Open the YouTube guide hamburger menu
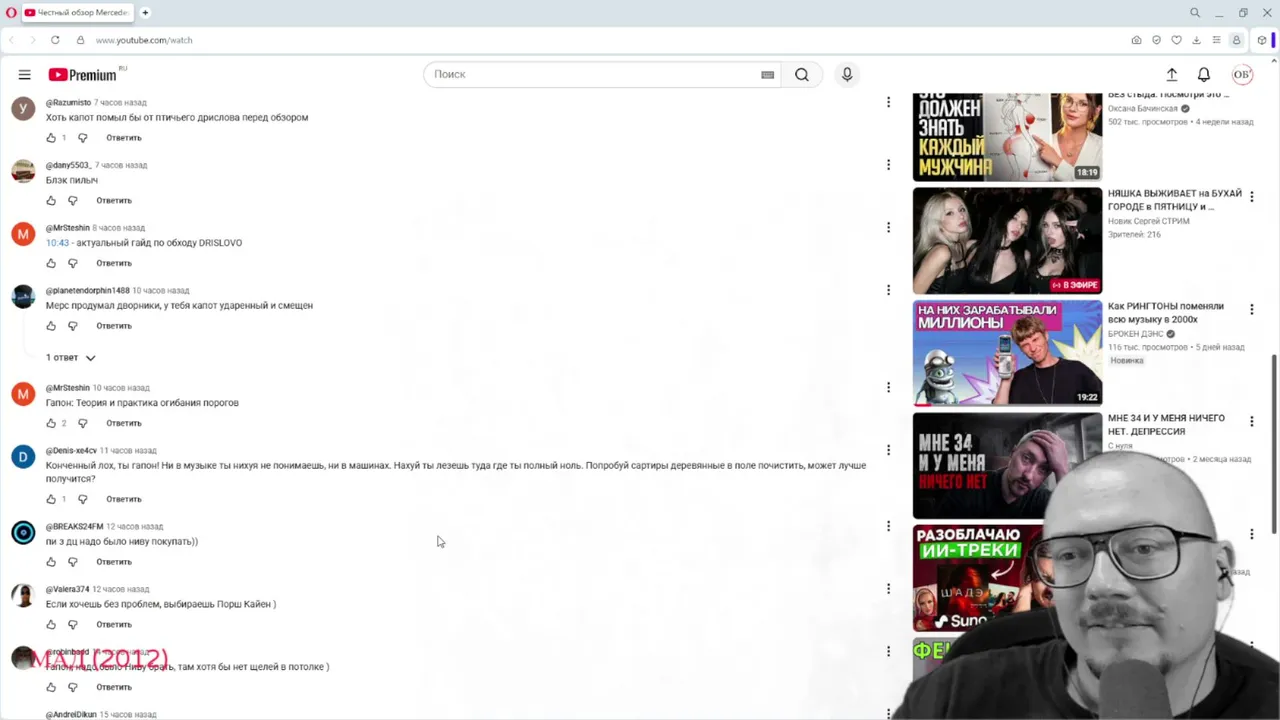 [25, 74]
